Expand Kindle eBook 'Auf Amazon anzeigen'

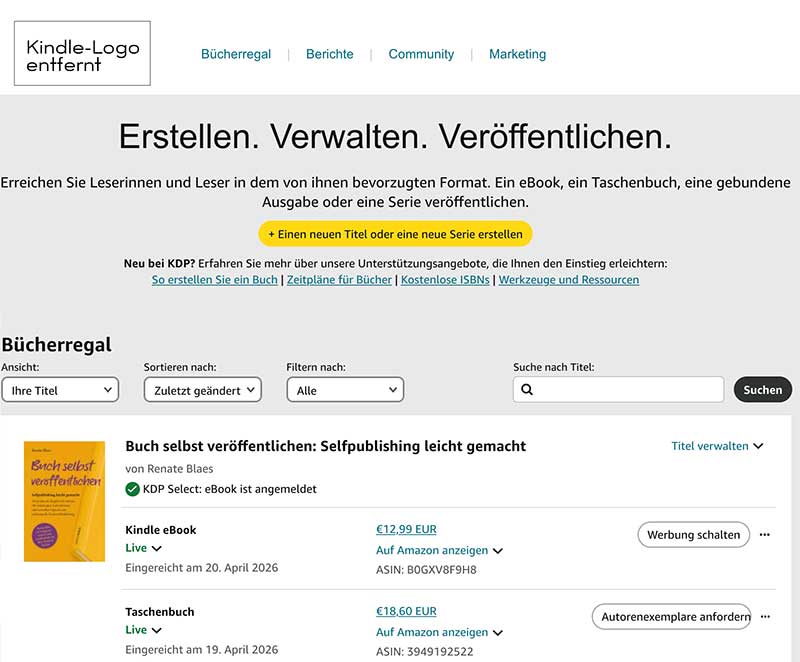click(439, 550)
